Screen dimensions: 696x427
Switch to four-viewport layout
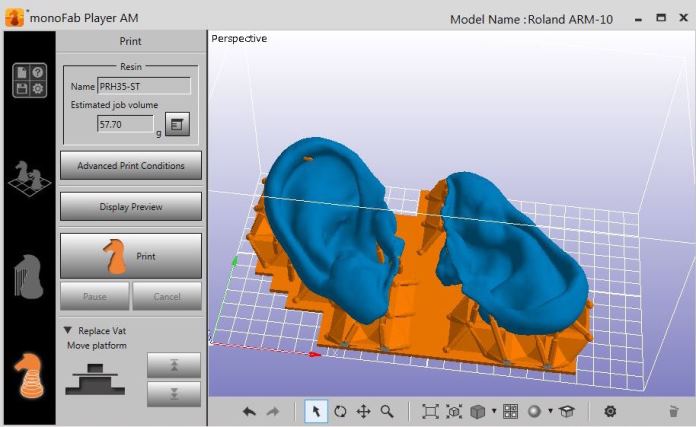[510, 411]
